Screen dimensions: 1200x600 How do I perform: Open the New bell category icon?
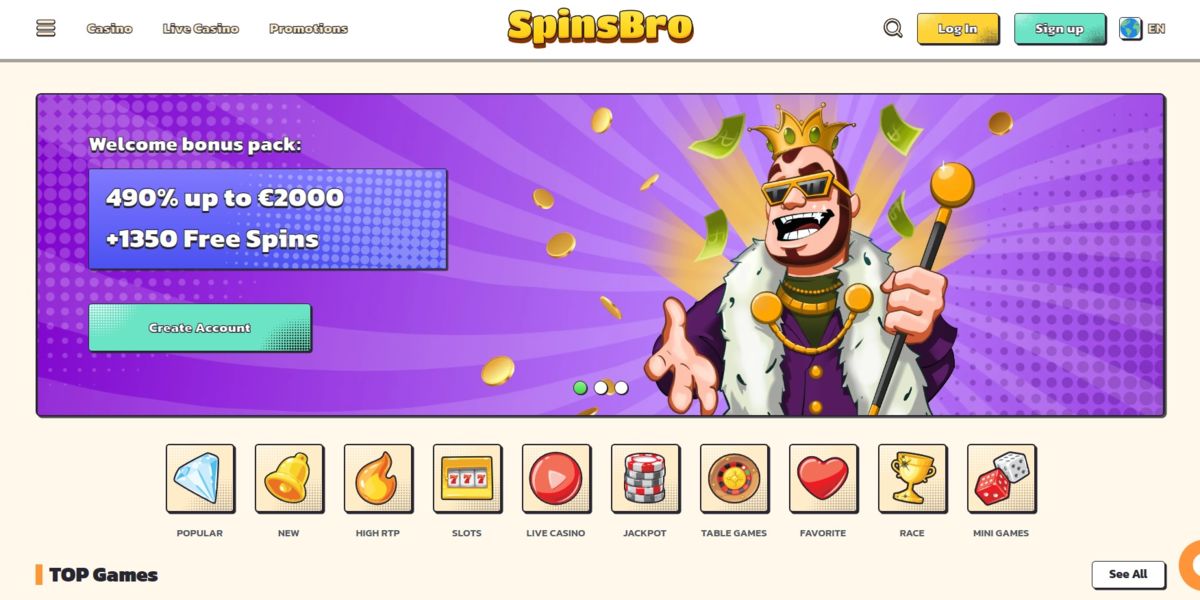tap(289, 479)
